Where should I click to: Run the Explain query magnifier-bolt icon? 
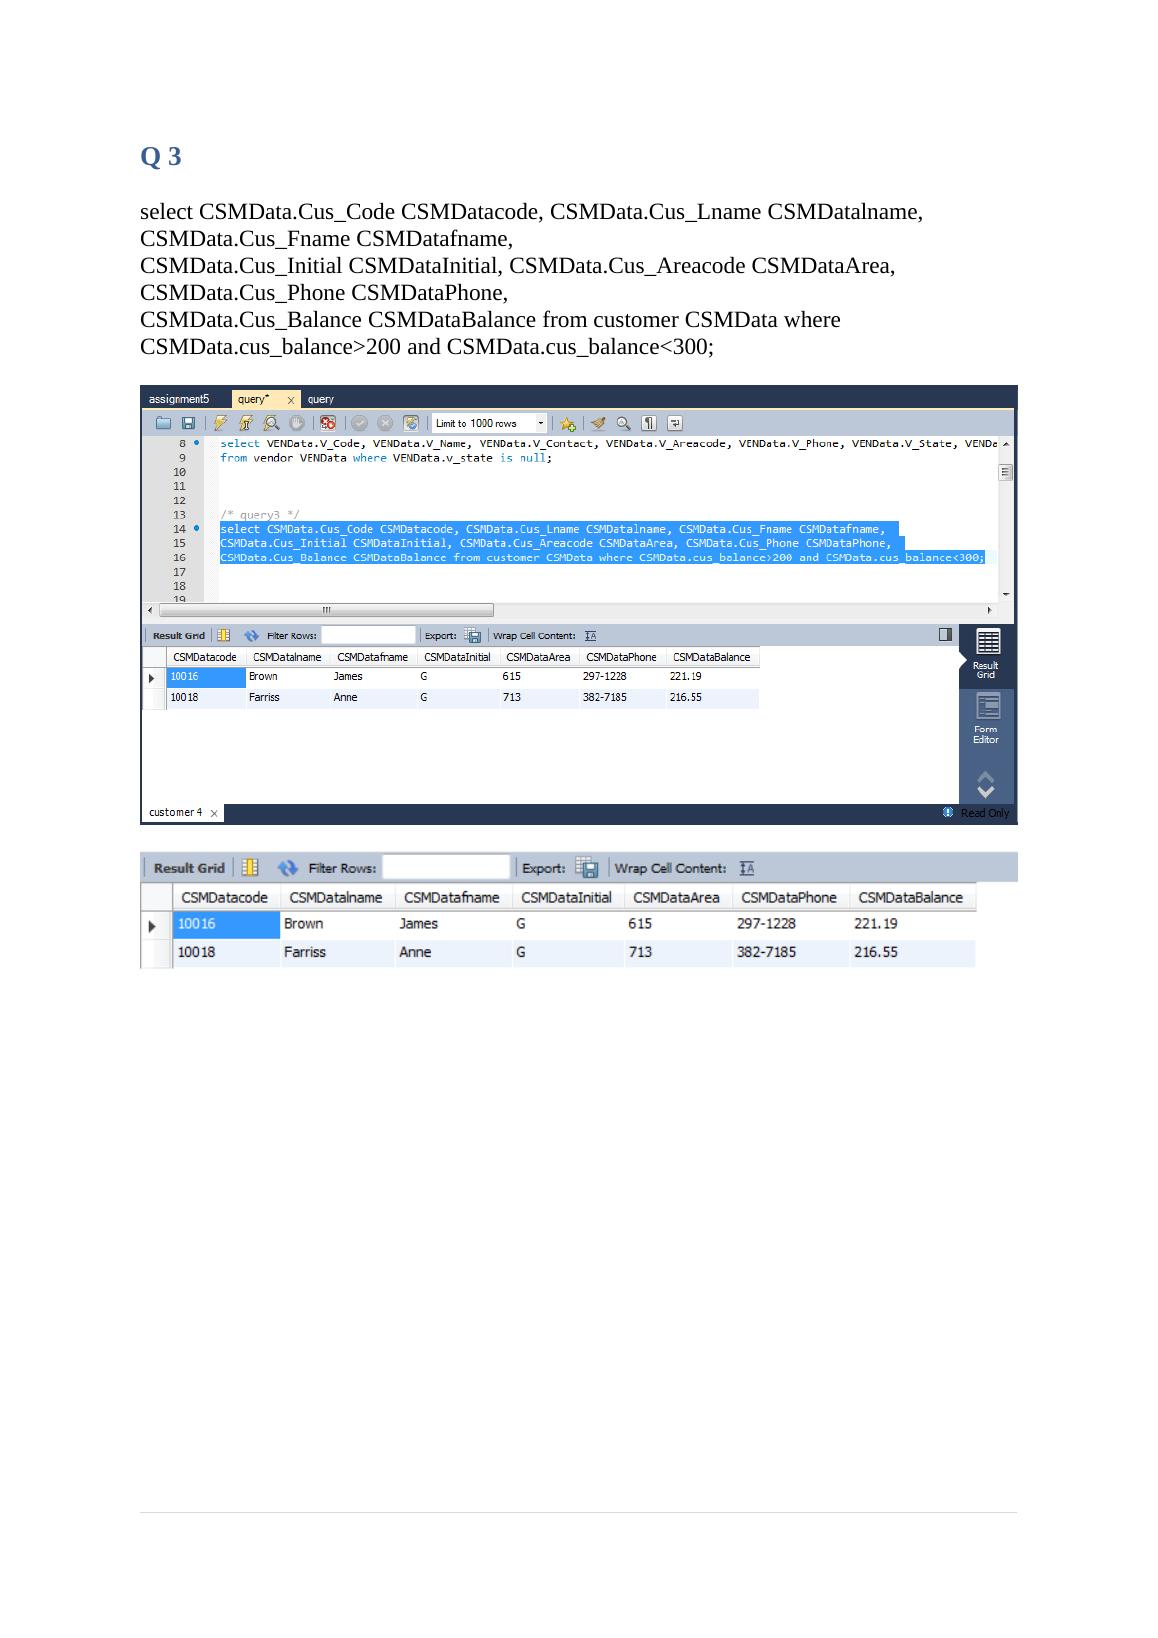pos(271,423)
